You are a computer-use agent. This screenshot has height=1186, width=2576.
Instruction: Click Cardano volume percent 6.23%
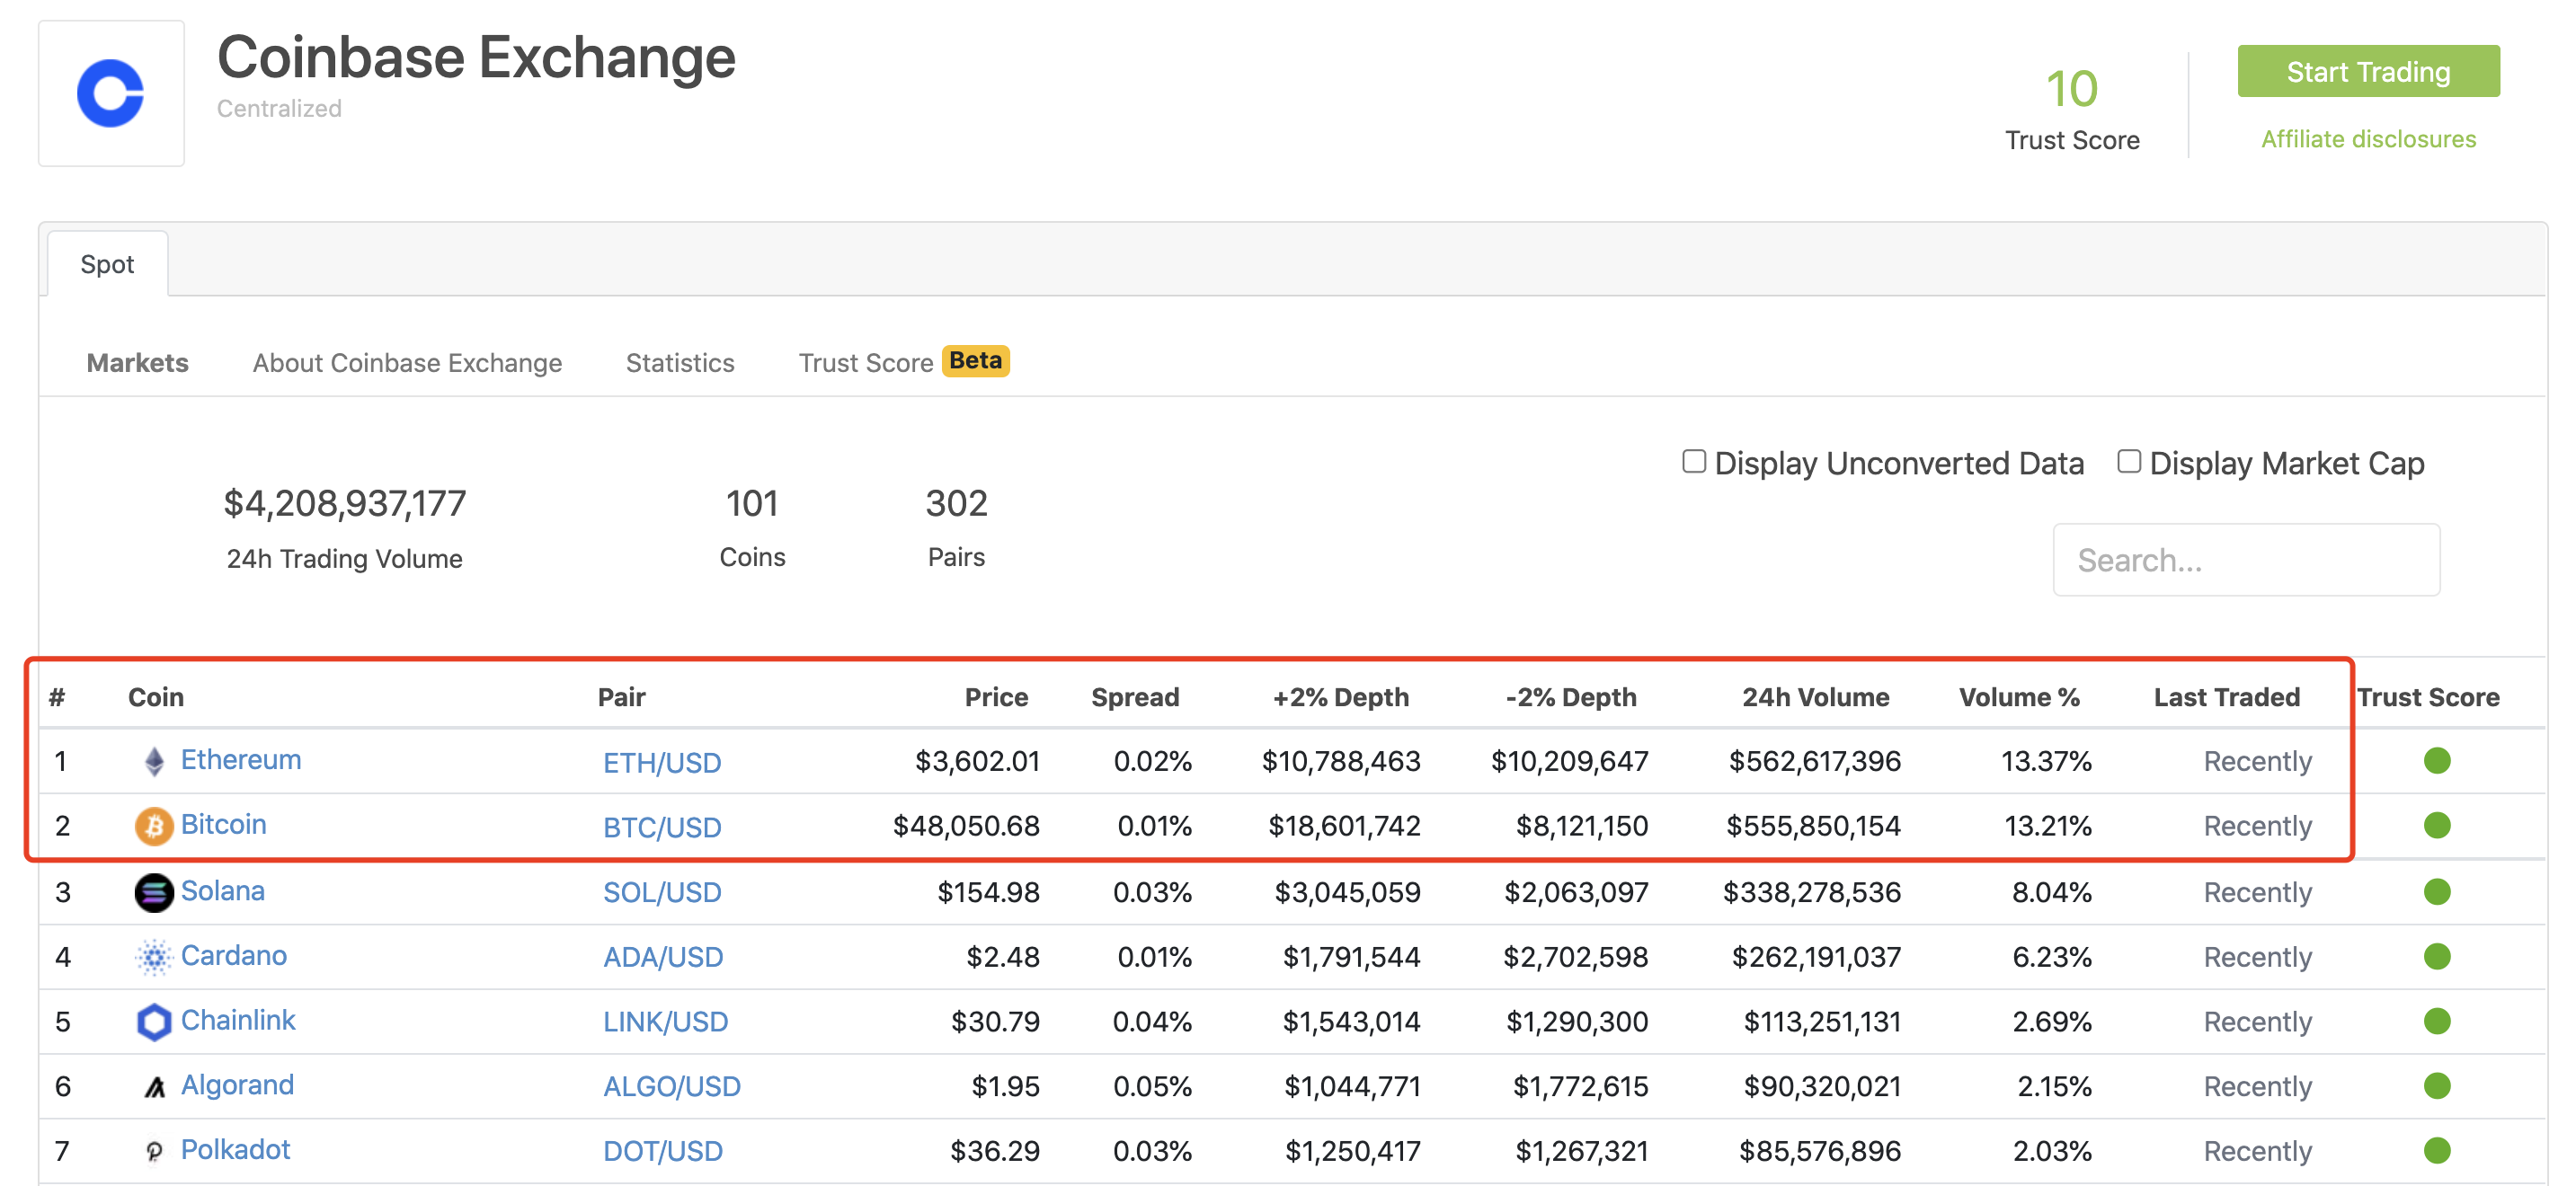(2051, 957)
